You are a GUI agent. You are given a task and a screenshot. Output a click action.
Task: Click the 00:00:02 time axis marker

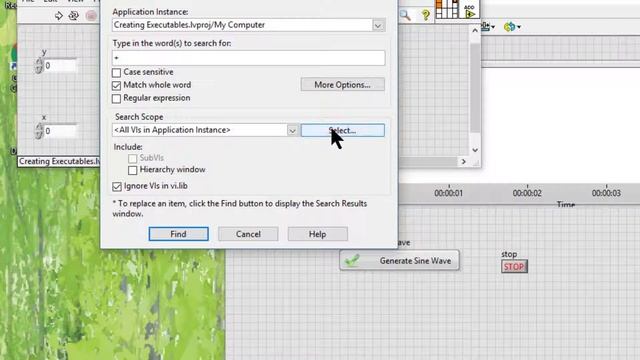point(527,193)
